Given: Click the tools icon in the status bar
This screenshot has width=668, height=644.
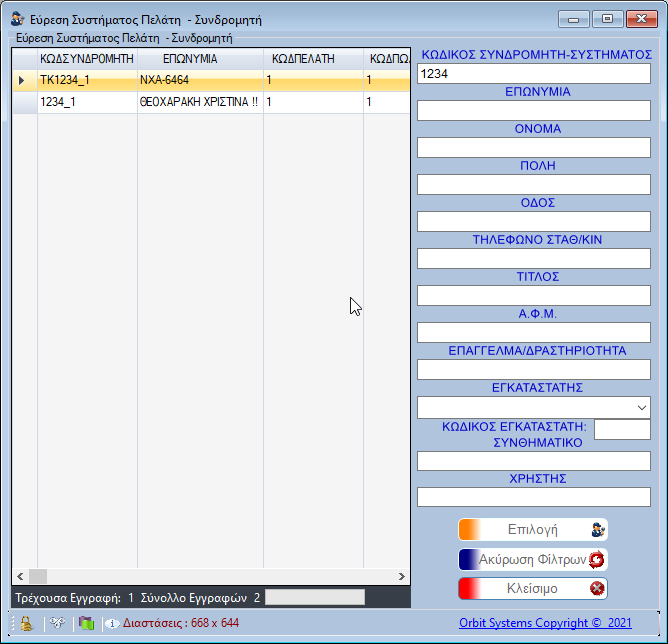Looking at the screenshot, I should 58,623.
